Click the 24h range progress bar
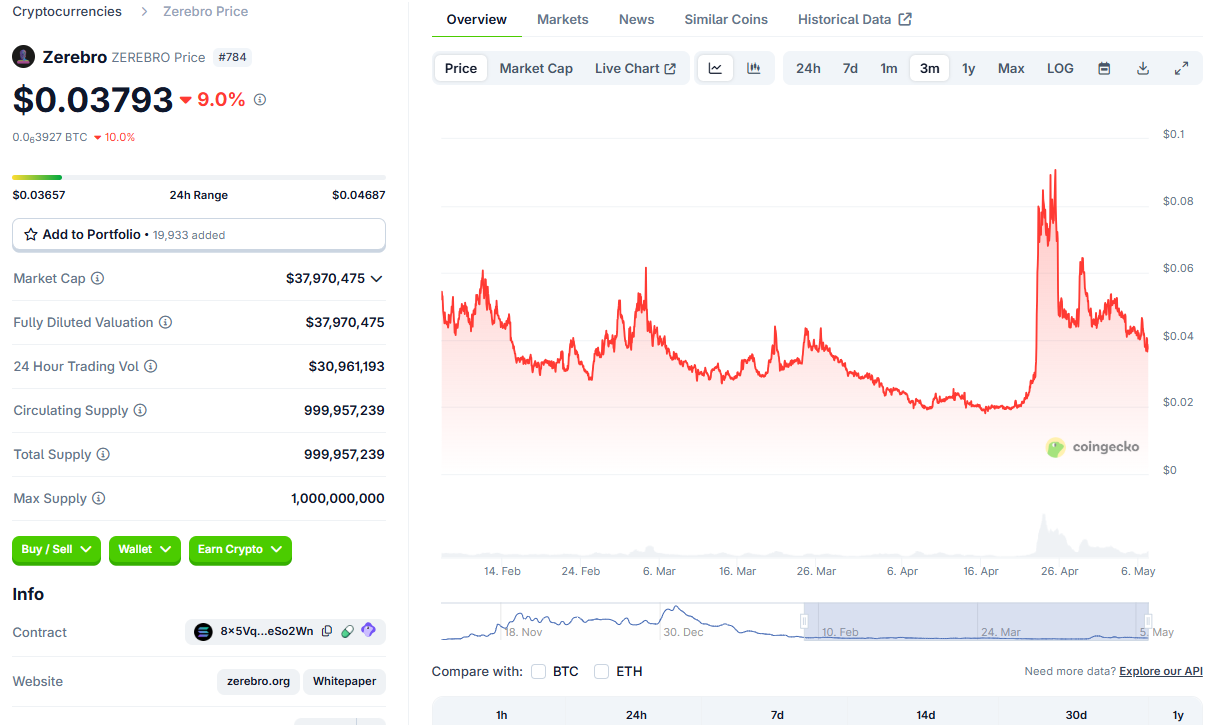 (x=199, y=178)
